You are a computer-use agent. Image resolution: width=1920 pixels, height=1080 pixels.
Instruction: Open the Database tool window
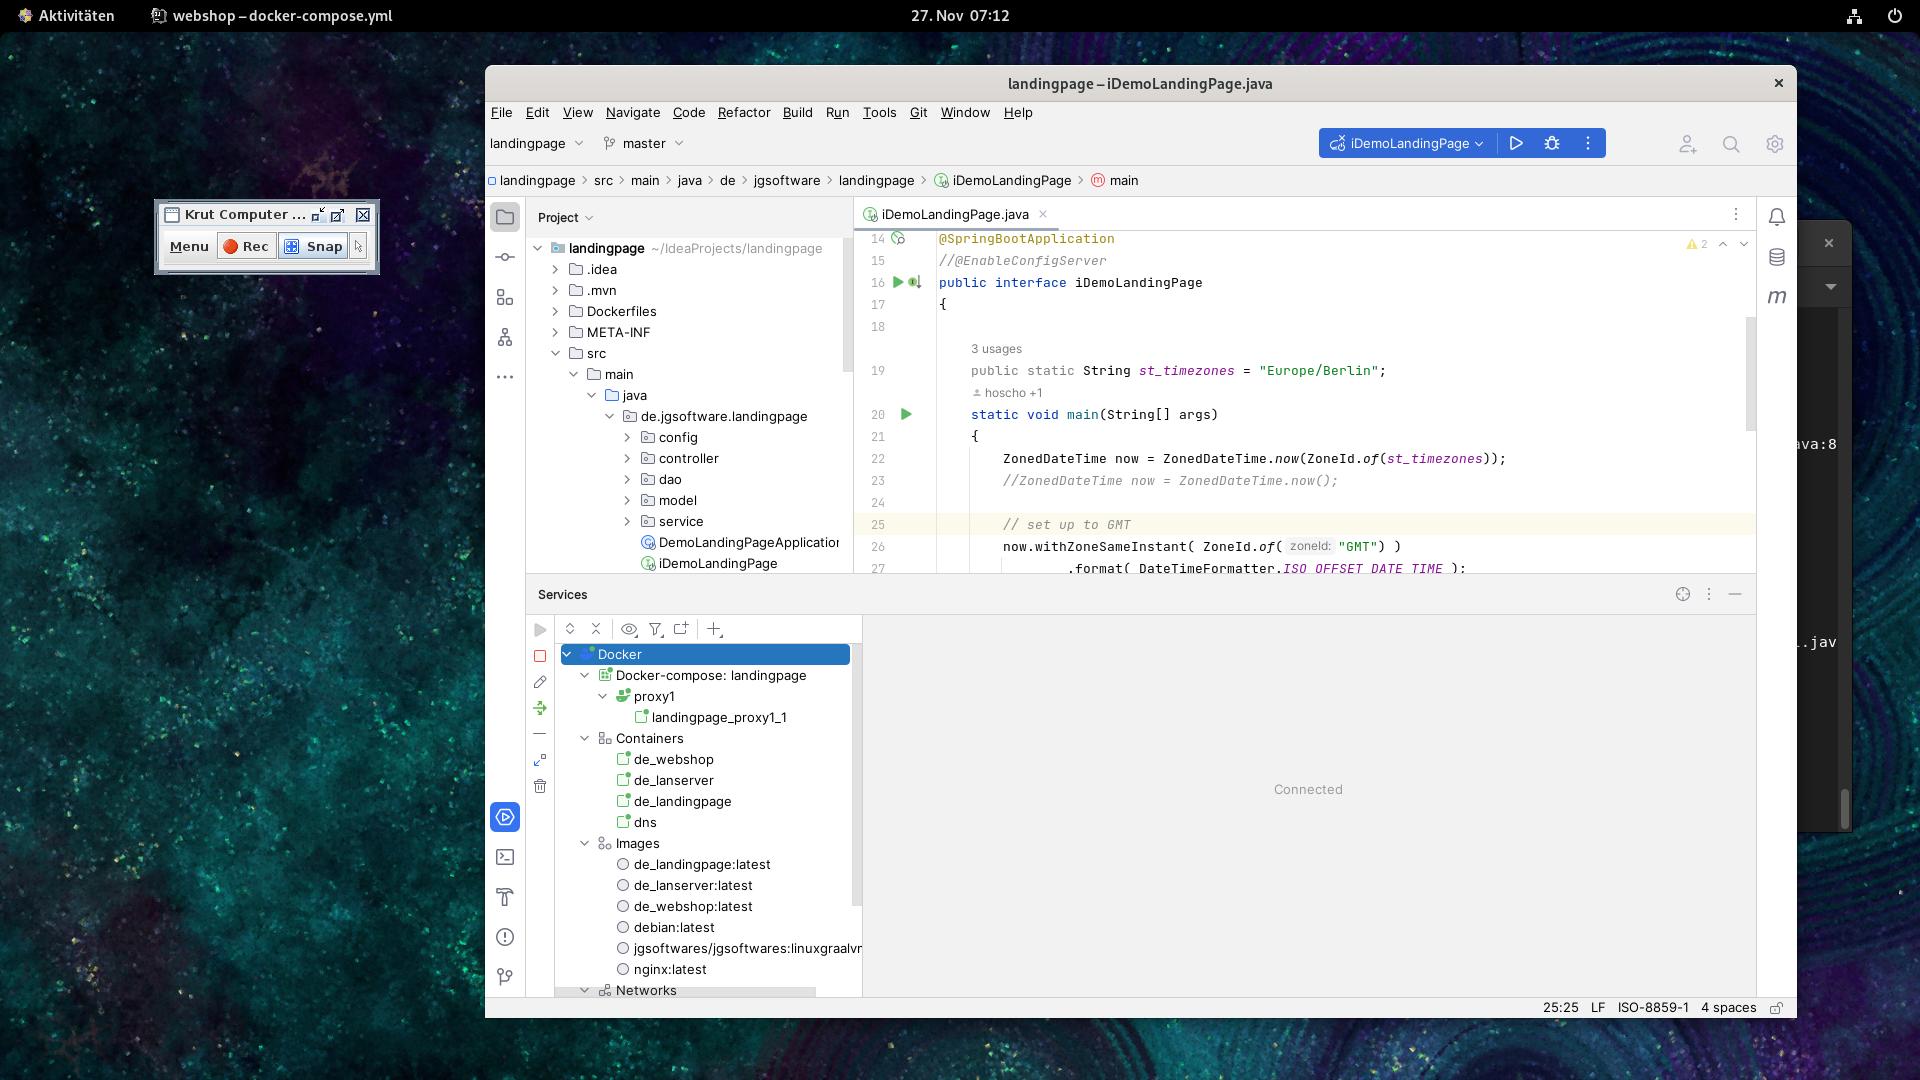coord(1776,257)
